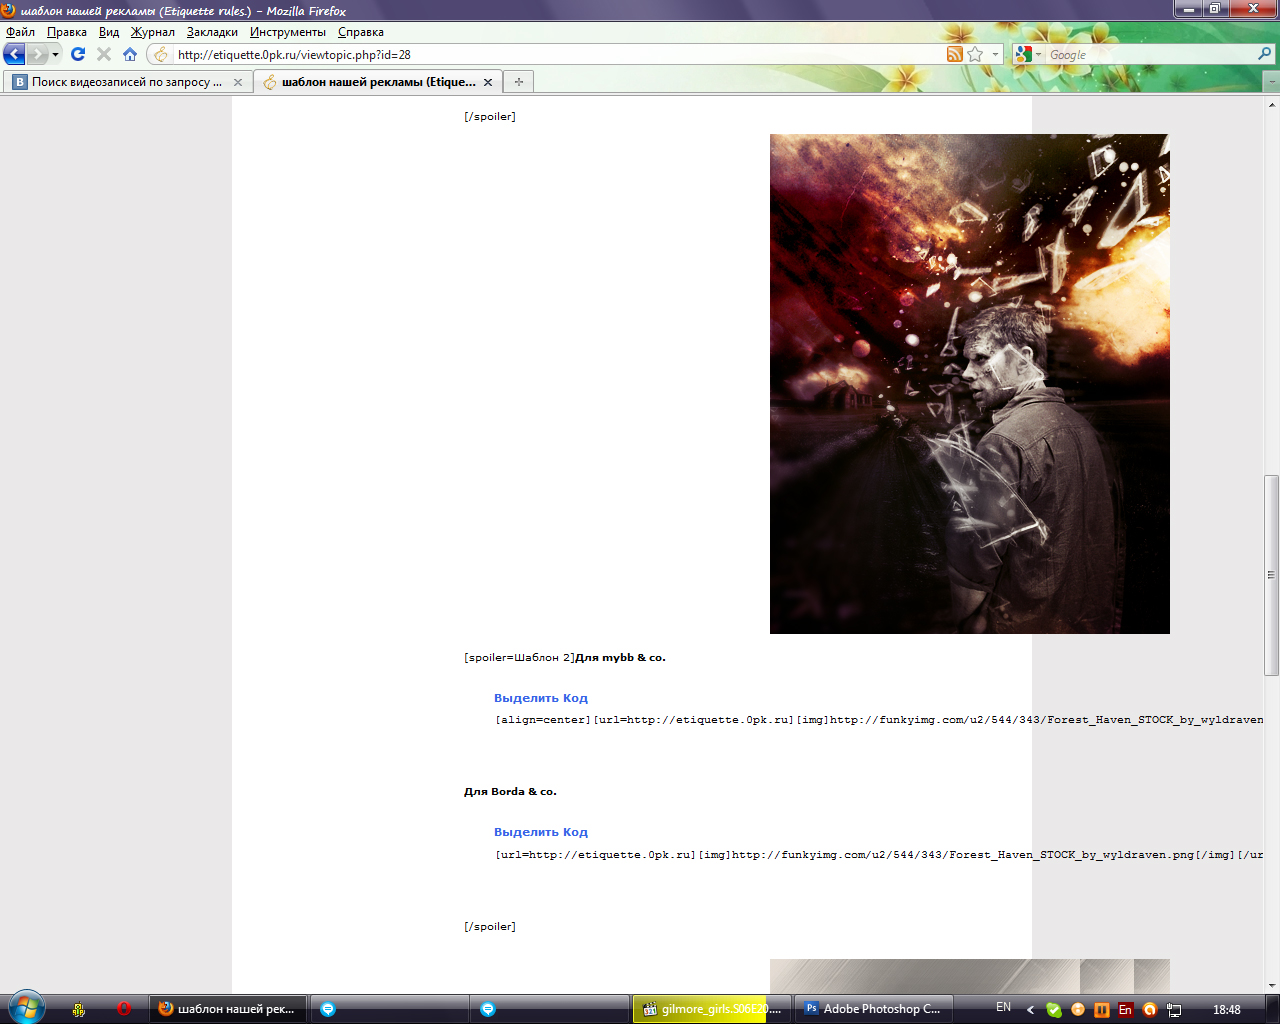
Task: Click the URL address field
Action: pyautogui.click(x=558, y=55)
